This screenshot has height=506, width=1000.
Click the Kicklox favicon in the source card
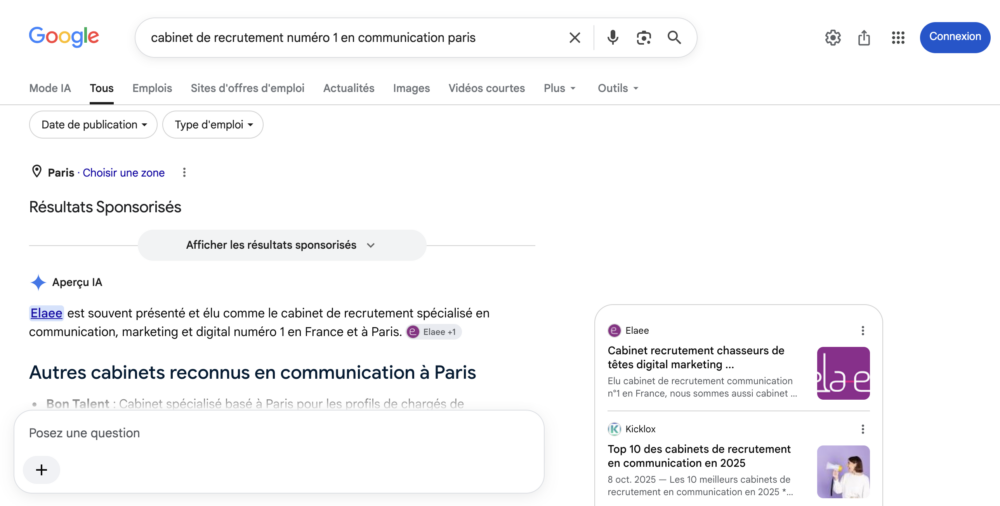click(x=614, y=429)
